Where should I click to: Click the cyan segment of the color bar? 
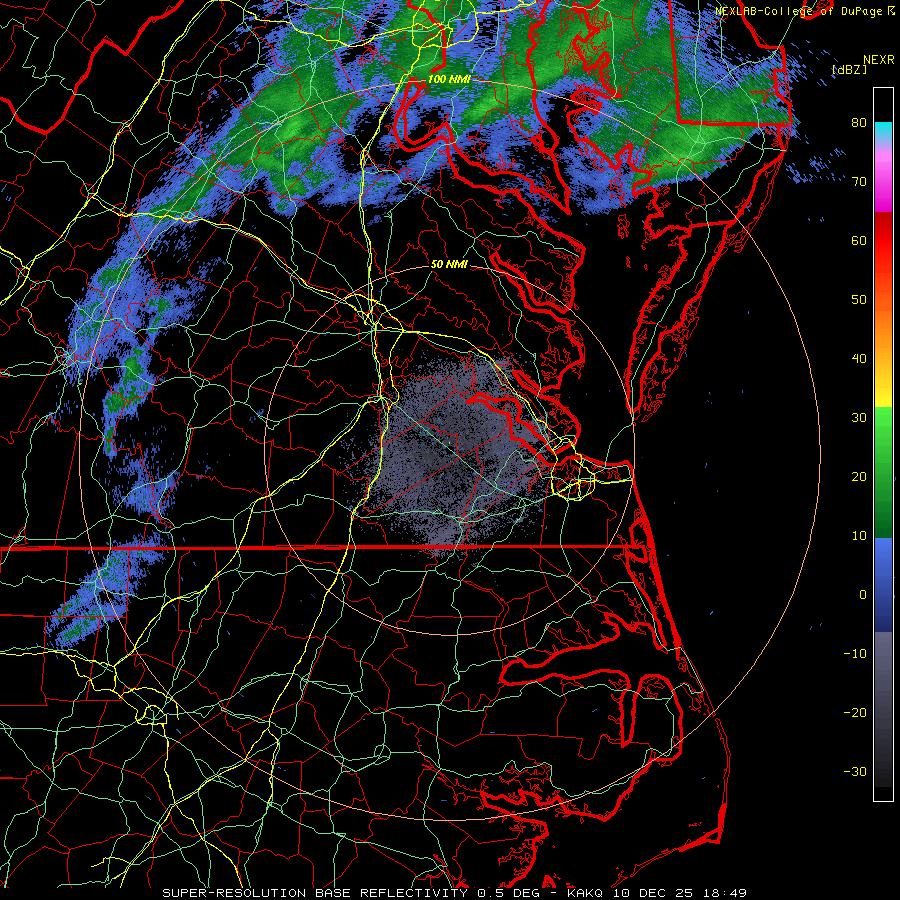coord(883,133)
